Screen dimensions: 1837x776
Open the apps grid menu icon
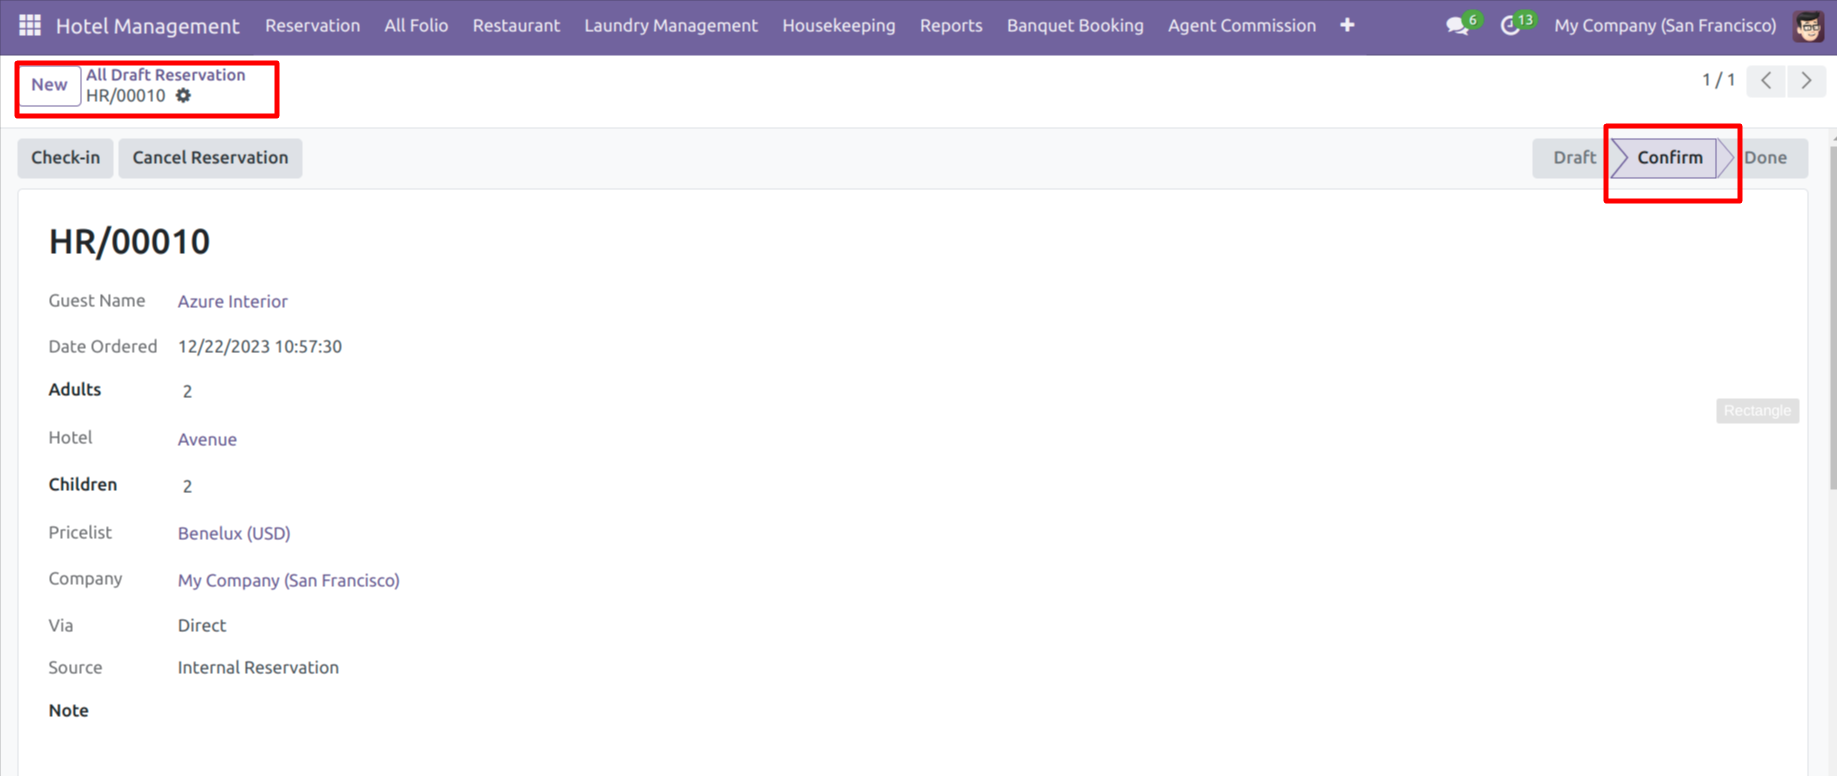[30, 26]
